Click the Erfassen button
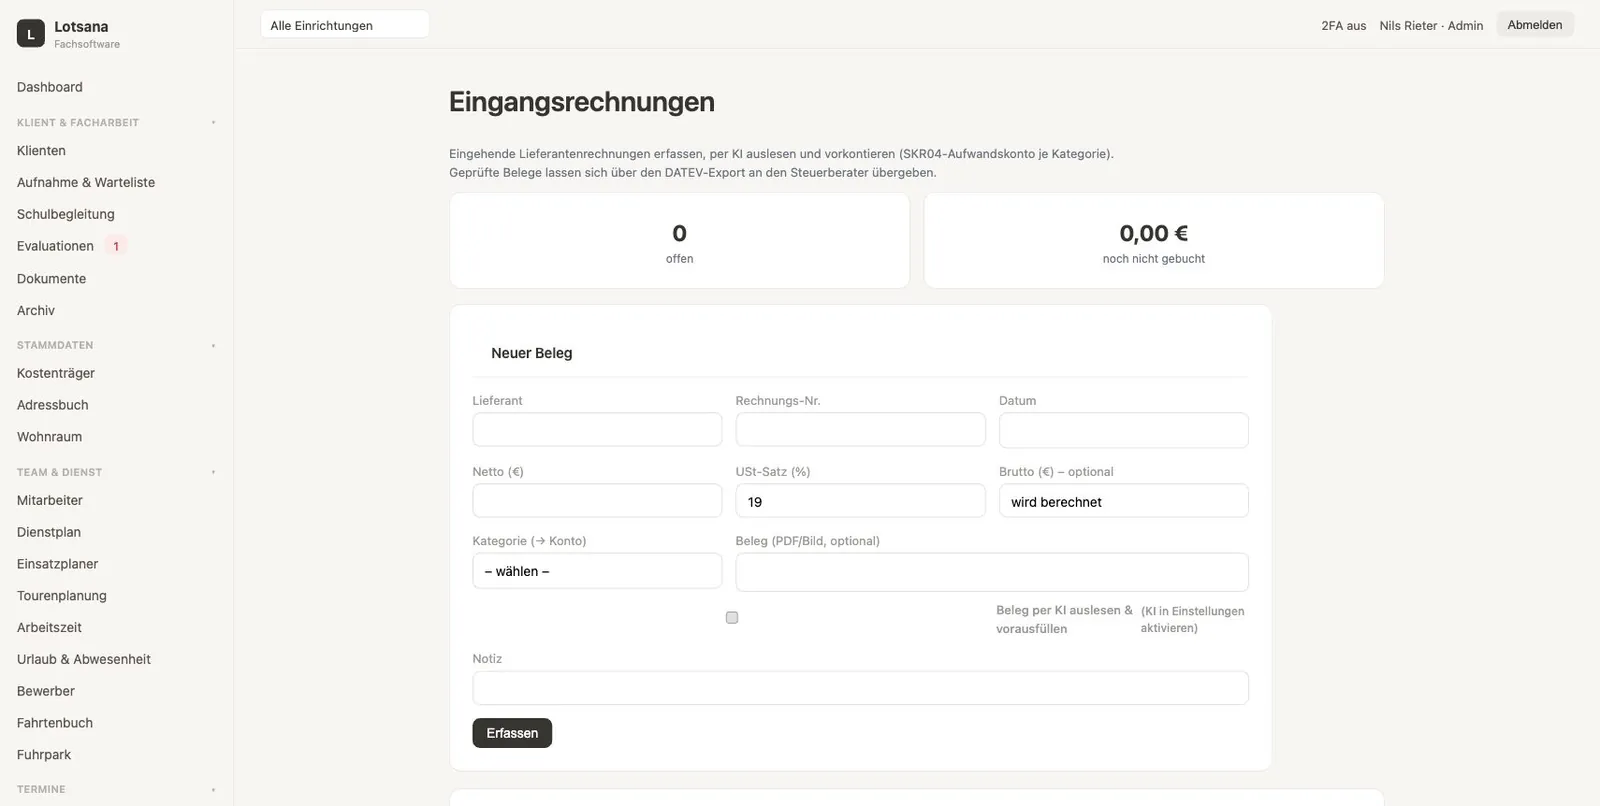Screen dimensions: 1600x806 click(512, 733)
